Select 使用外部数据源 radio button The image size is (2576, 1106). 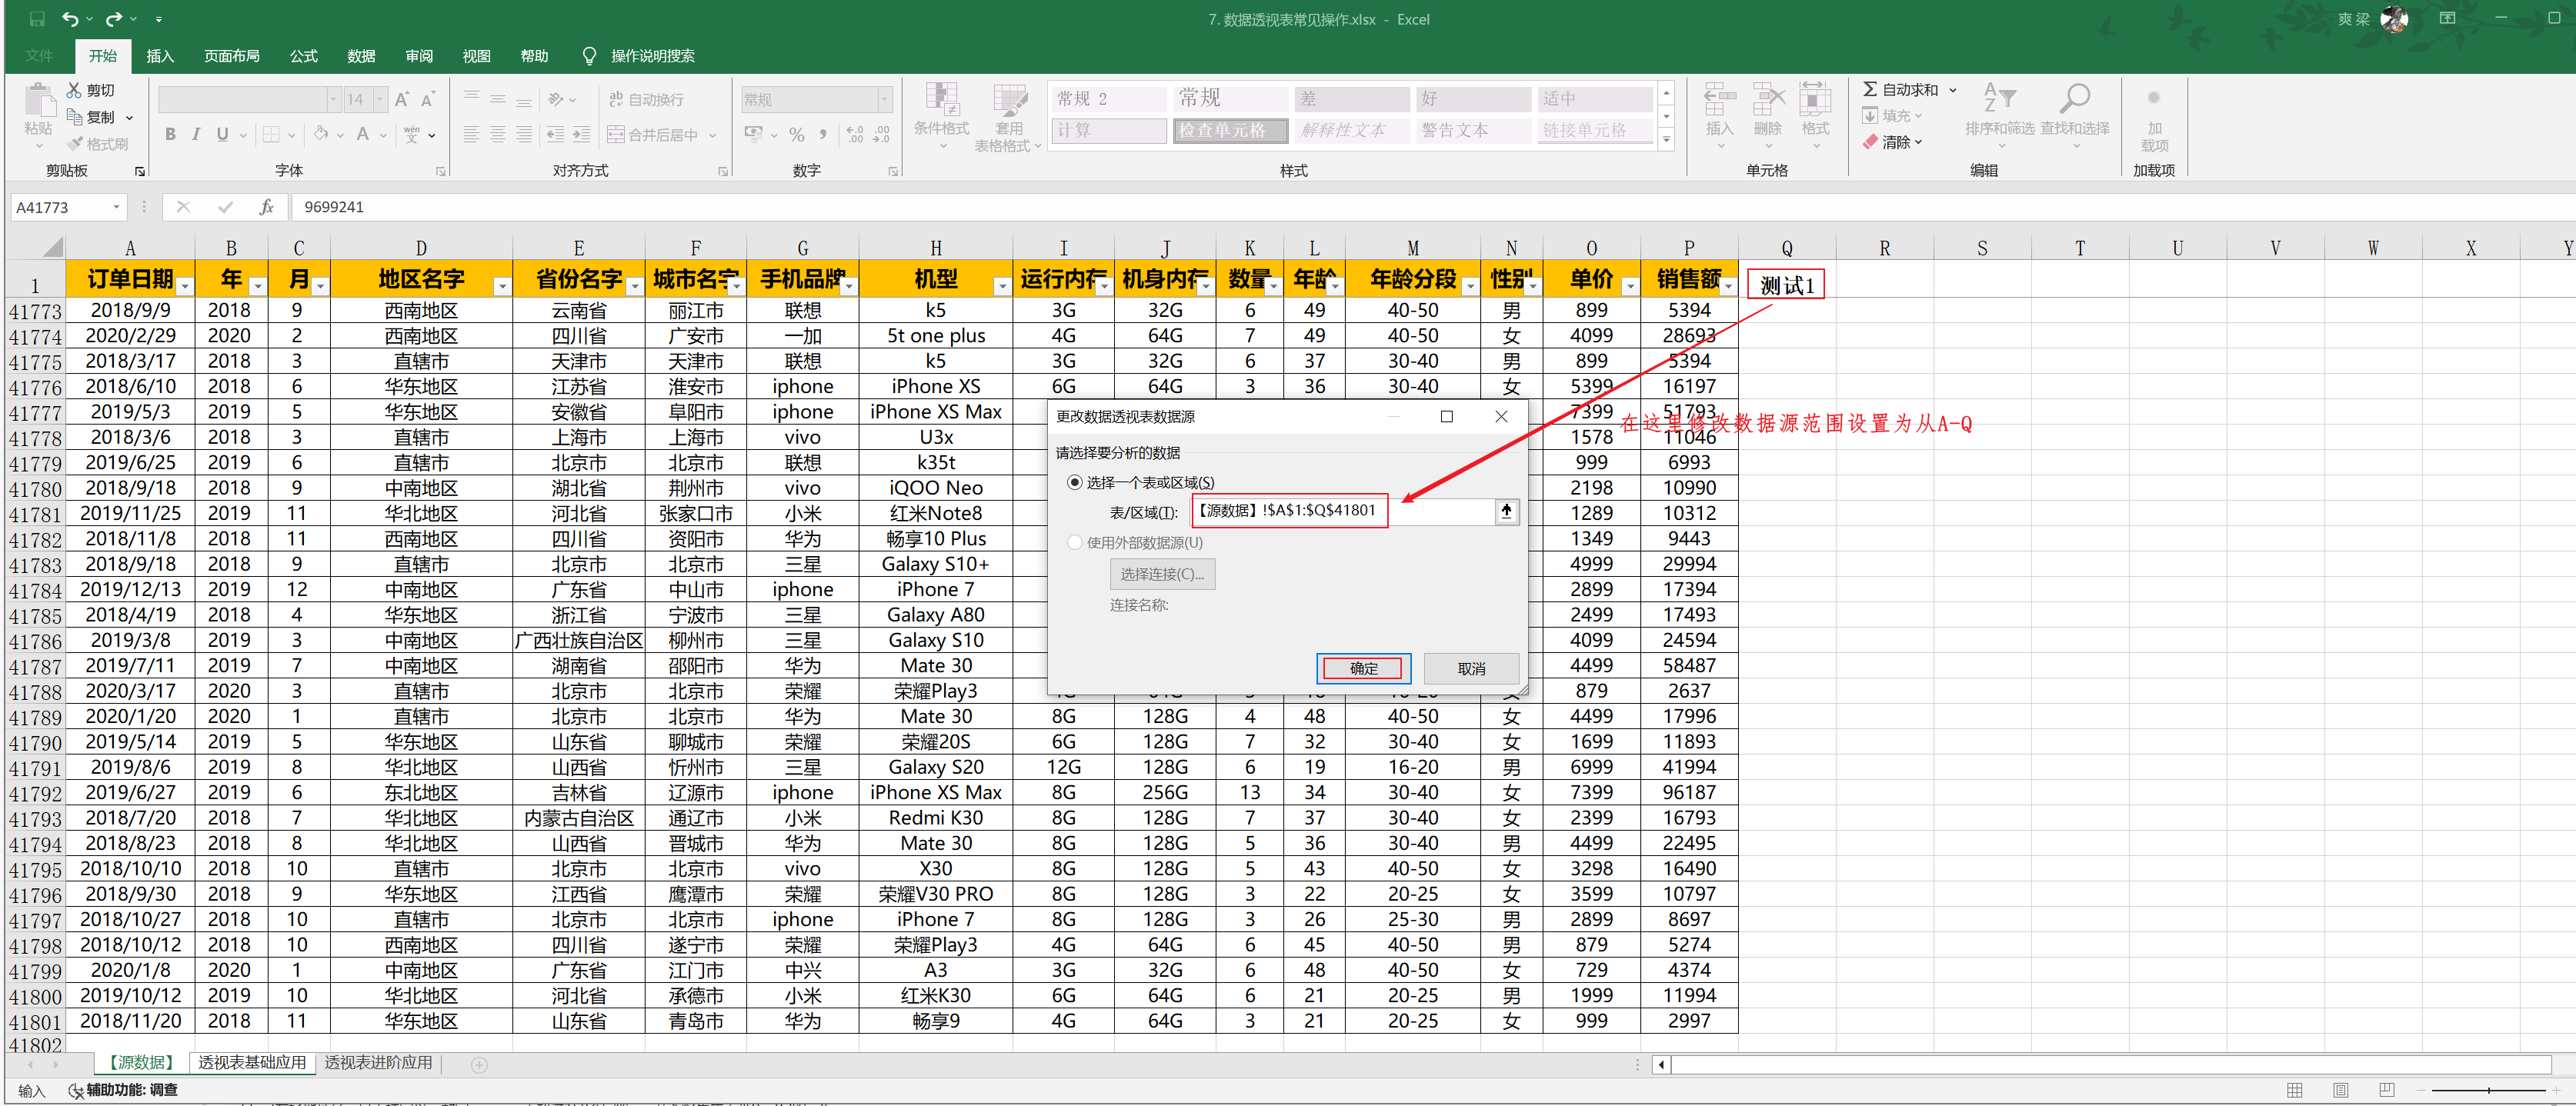point(1075,542)
